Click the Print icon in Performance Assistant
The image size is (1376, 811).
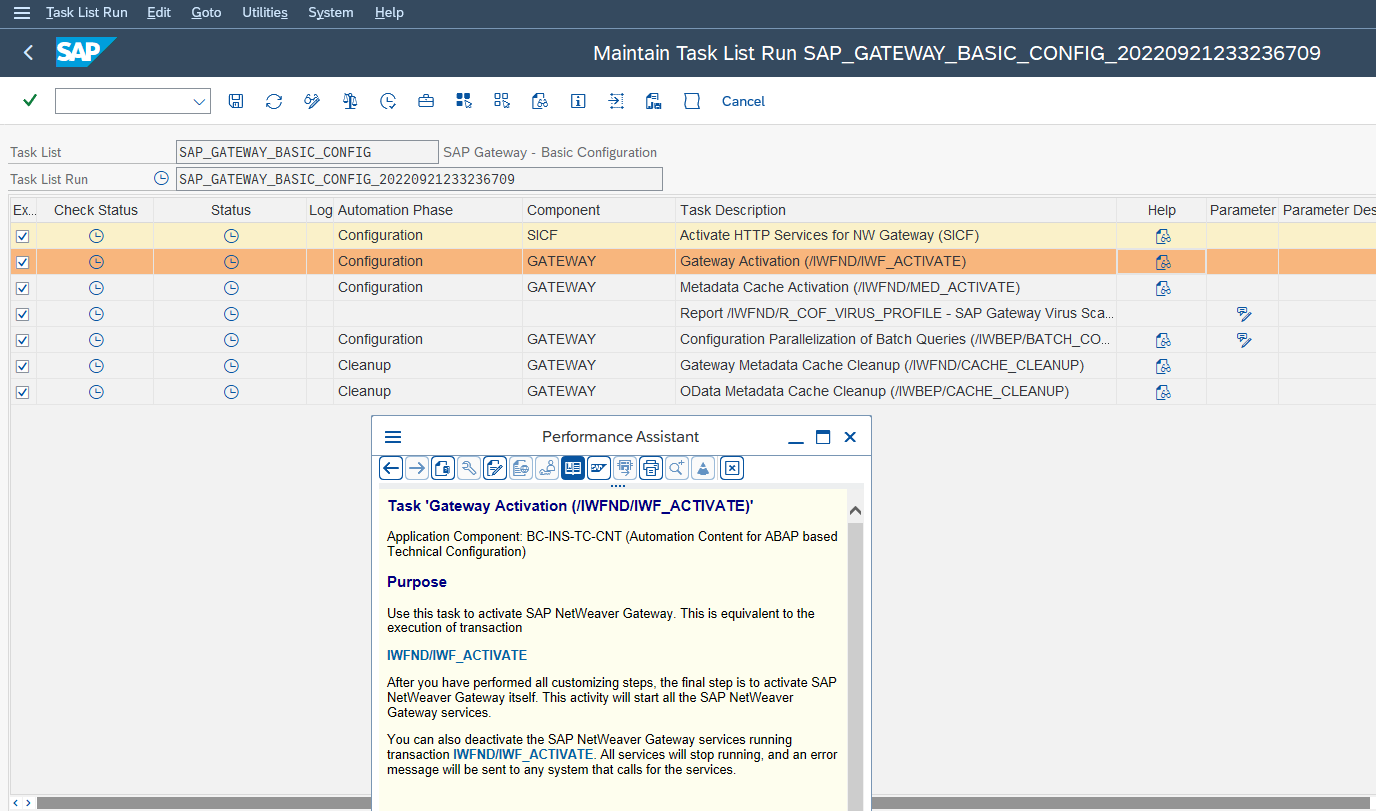(651, 468)
